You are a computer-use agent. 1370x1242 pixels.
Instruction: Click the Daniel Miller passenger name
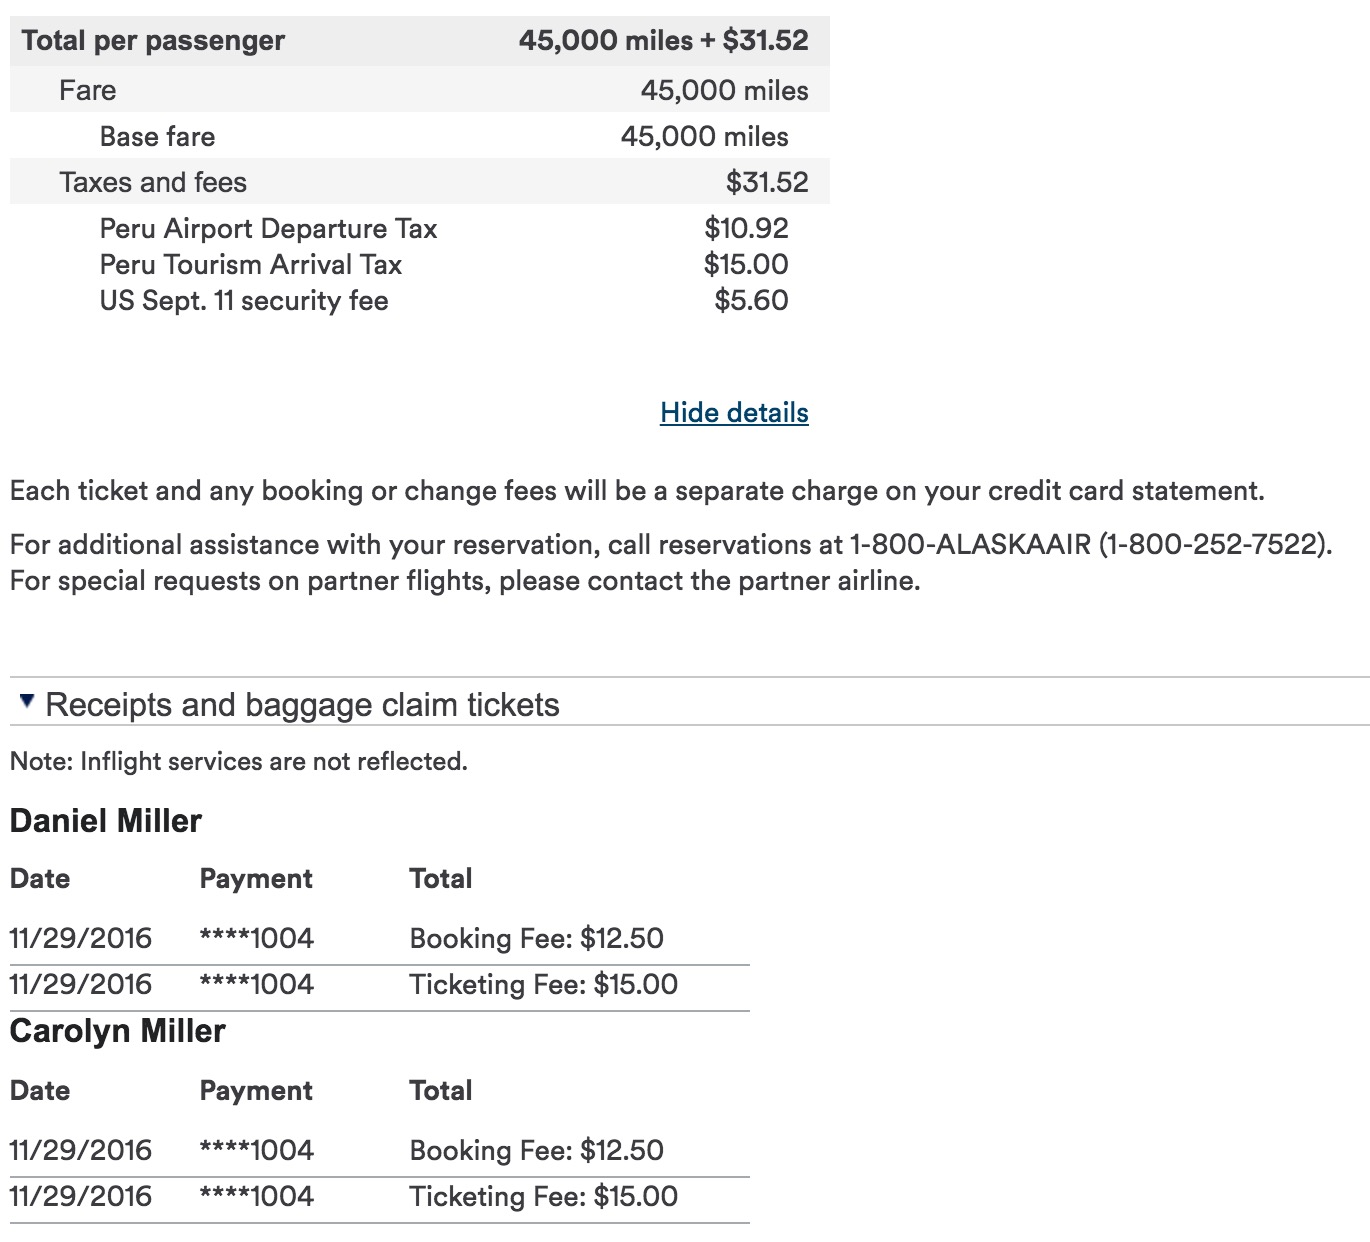click(105, 821)
